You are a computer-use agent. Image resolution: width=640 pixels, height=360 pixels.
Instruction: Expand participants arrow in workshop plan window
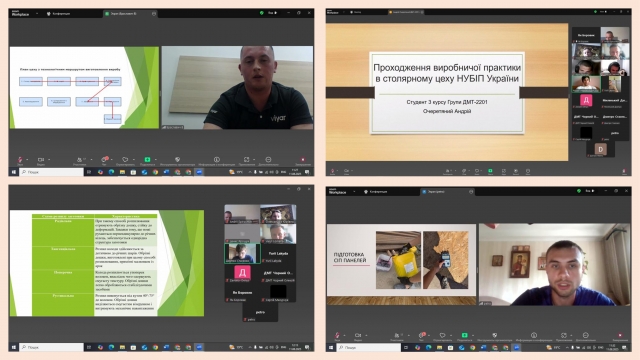[x=91, y=160]
